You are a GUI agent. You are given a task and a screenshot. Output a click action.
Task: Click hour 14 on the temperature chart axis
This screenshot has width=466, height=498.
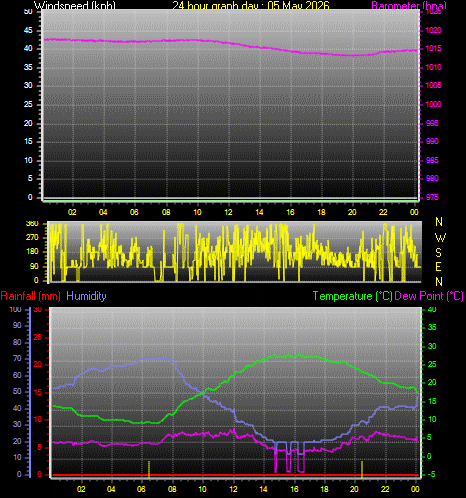[263, 489]
